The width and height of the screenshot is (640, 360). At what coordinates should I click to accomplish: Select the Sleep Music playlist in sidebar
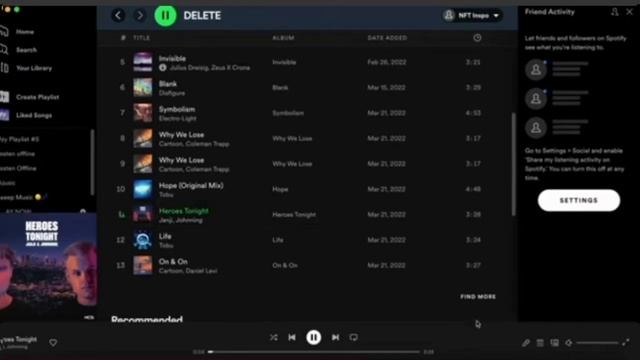pos(22,197)
